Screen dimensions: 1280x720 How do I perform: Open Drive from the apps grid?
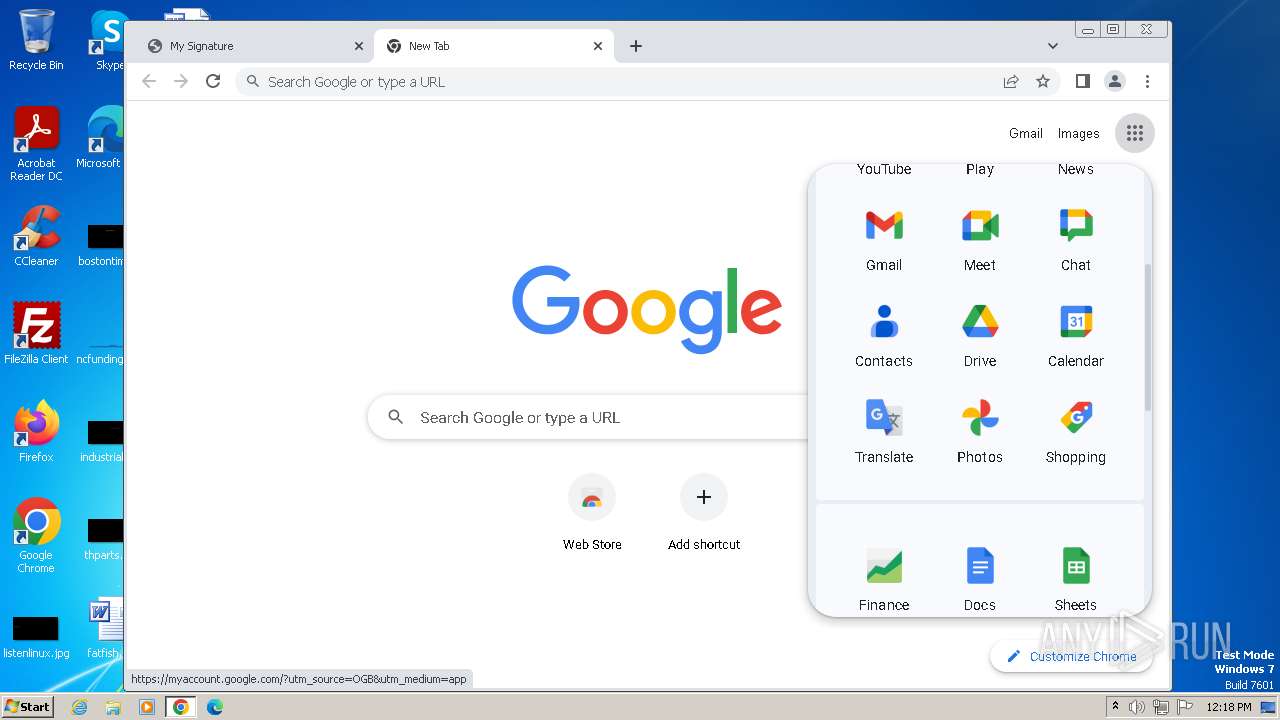(980, 336)
